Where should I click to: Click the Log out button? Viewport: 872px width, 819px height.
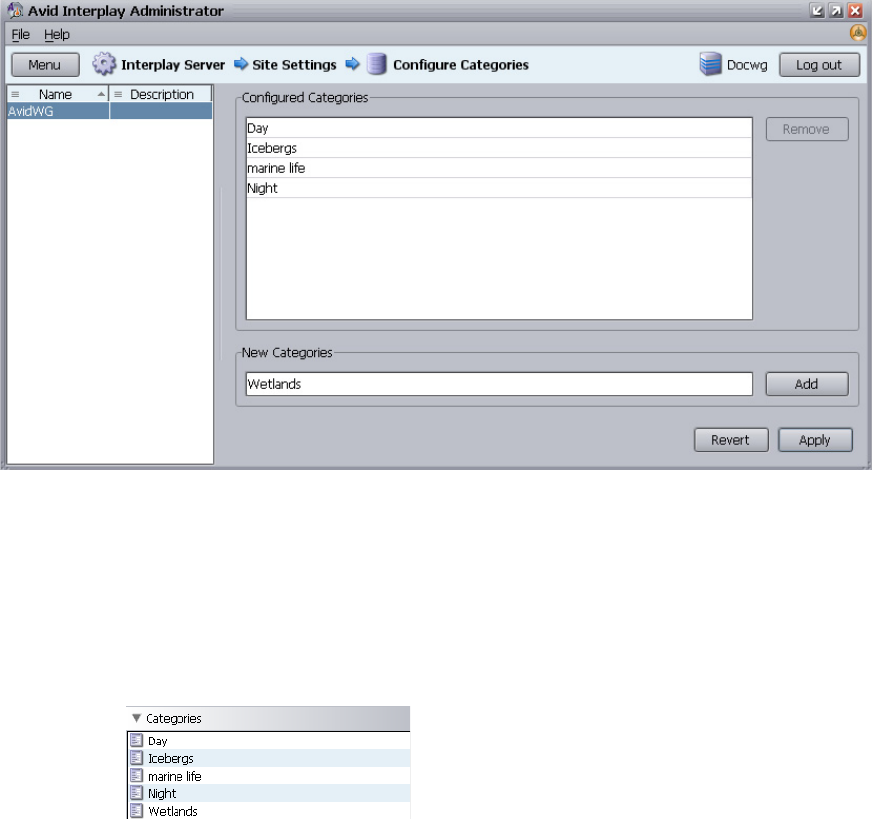point(819,65)
